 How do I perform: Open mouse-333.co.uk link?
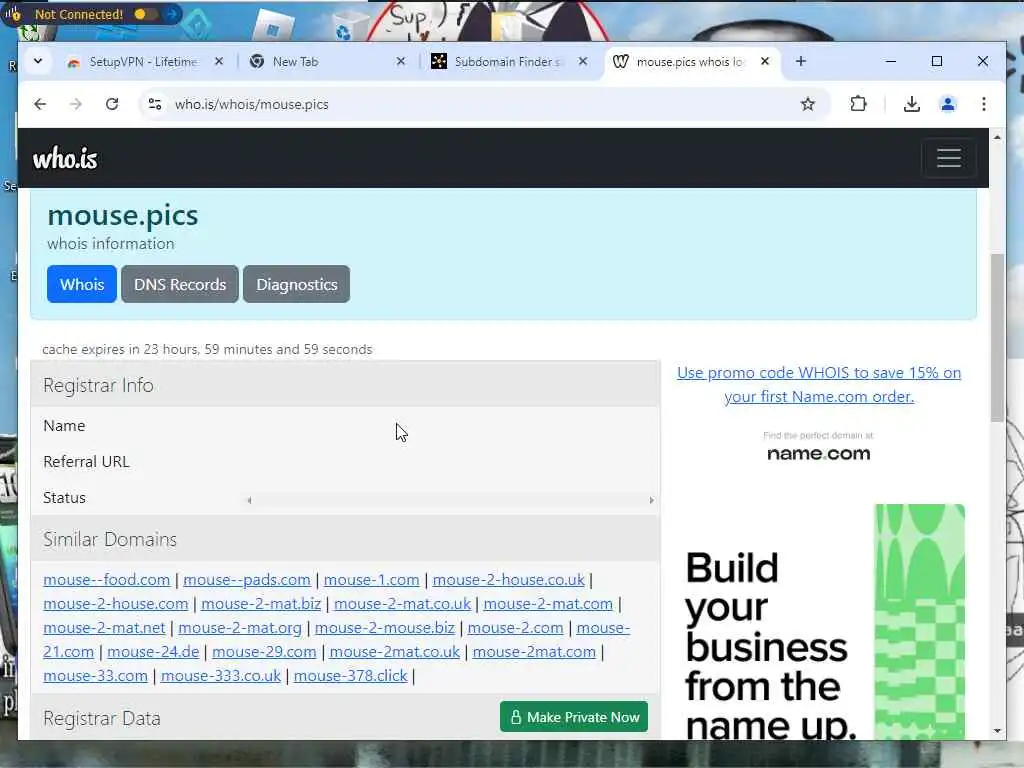(221, 677)
